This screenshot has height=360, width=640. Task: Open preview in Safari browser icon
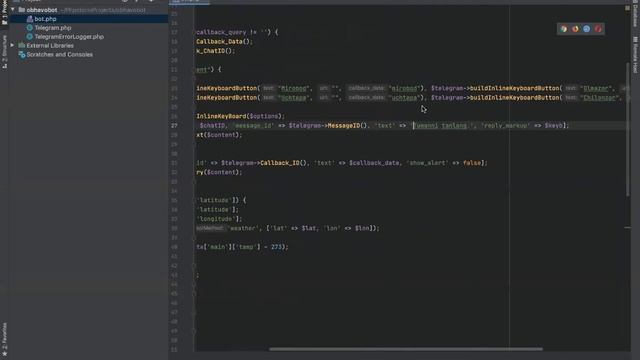point(587,29)
